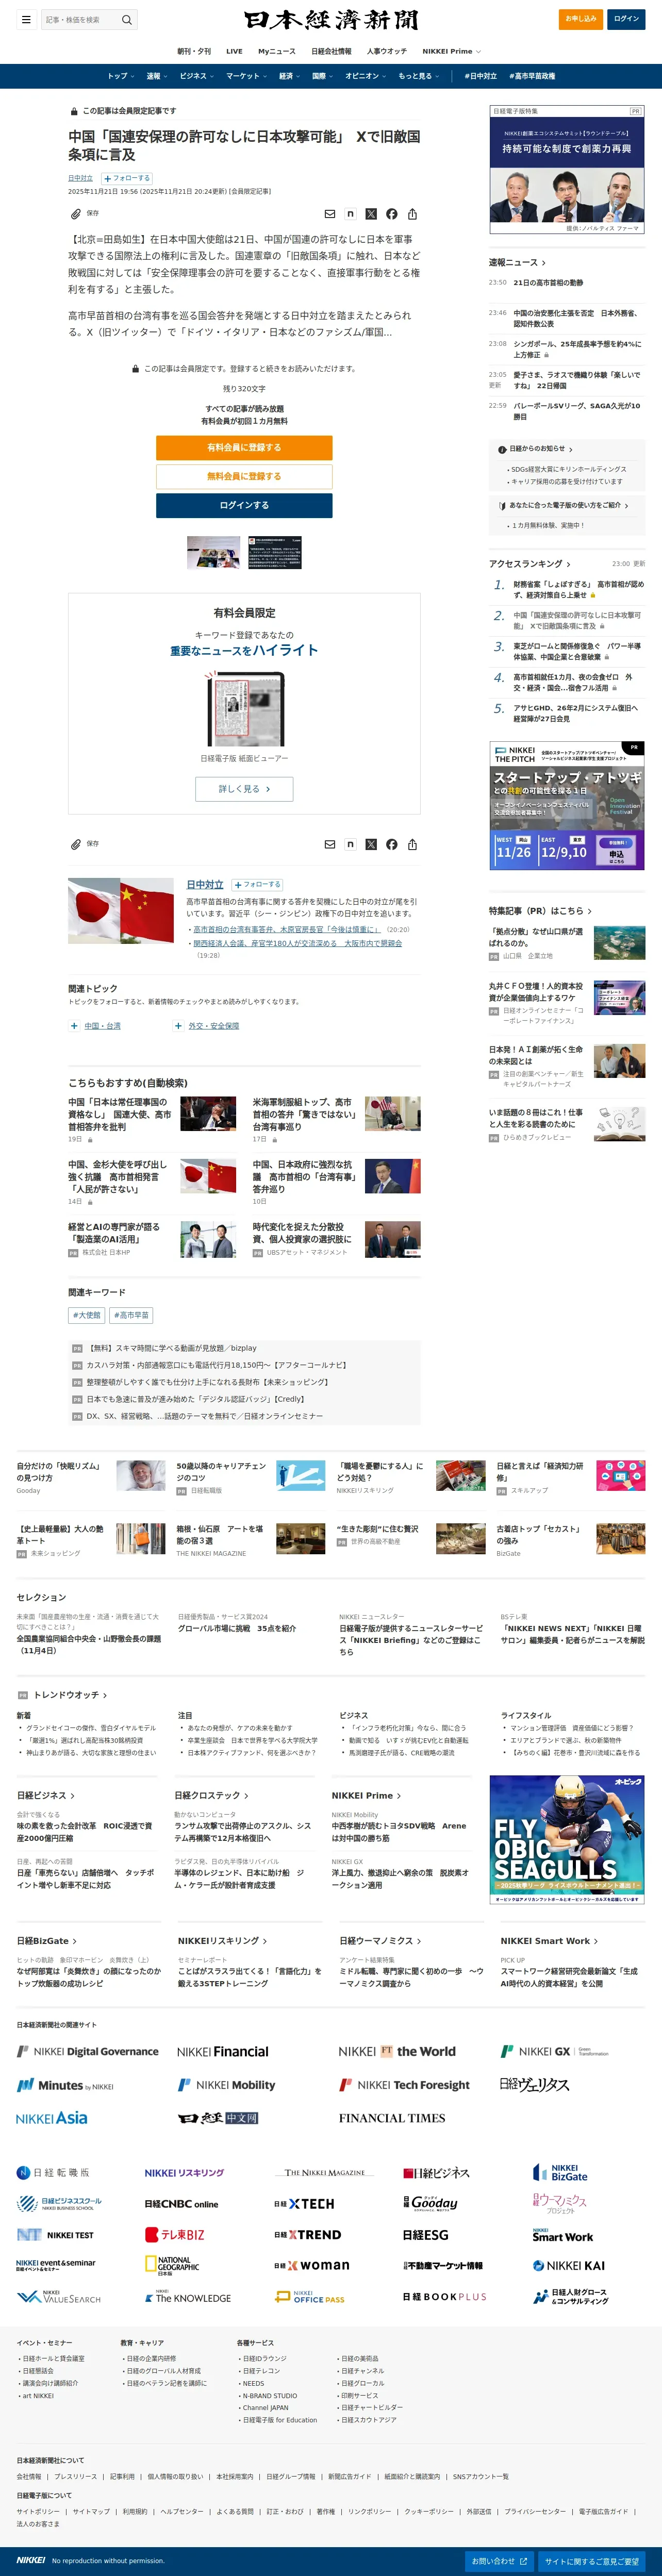The height and width of the screenshot is (2576, 662).
Task: Click the #高市早苗 keyword tag
Action: pos(131,1315)
